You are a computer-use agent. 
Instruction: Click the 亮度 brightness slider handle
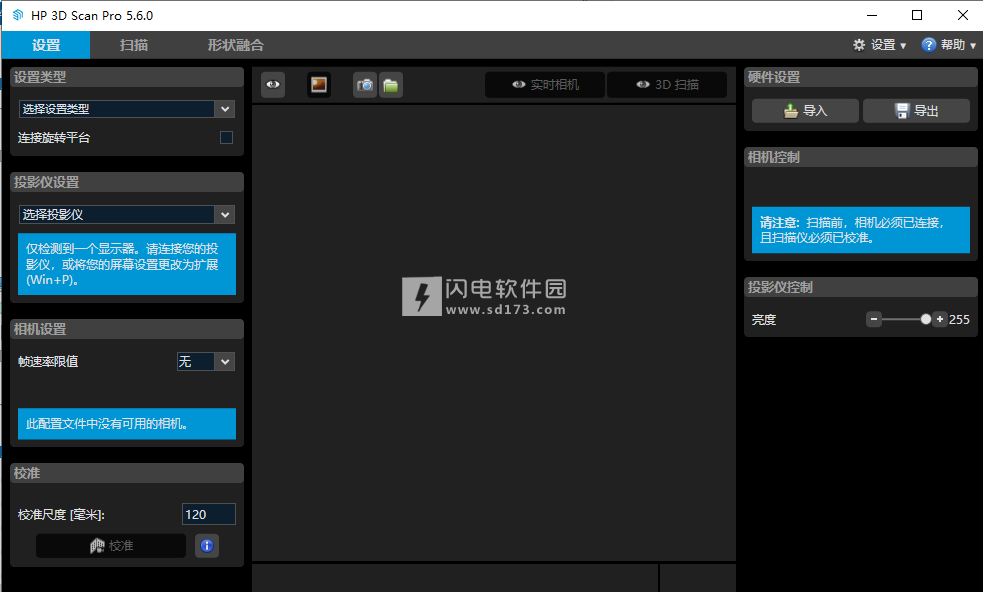click(925, 319)
